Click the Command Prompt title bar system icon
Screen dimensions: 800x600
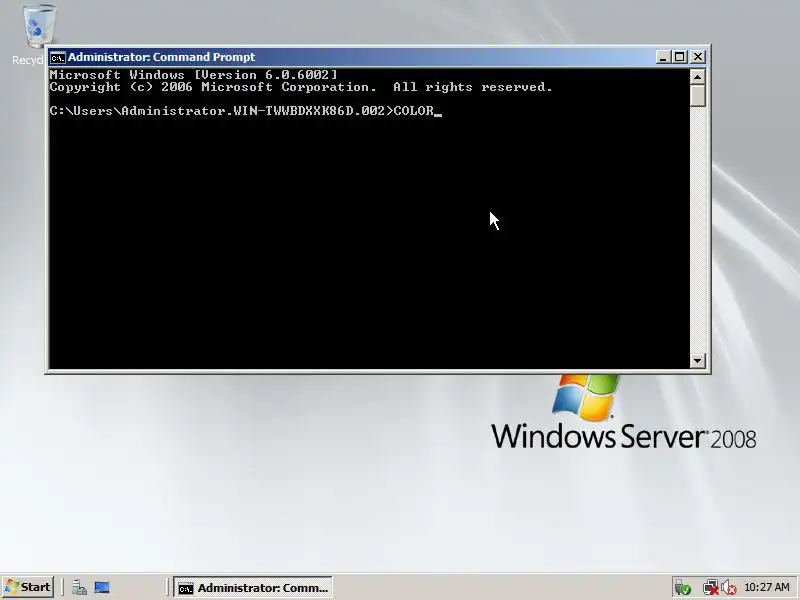pos(58,57)
